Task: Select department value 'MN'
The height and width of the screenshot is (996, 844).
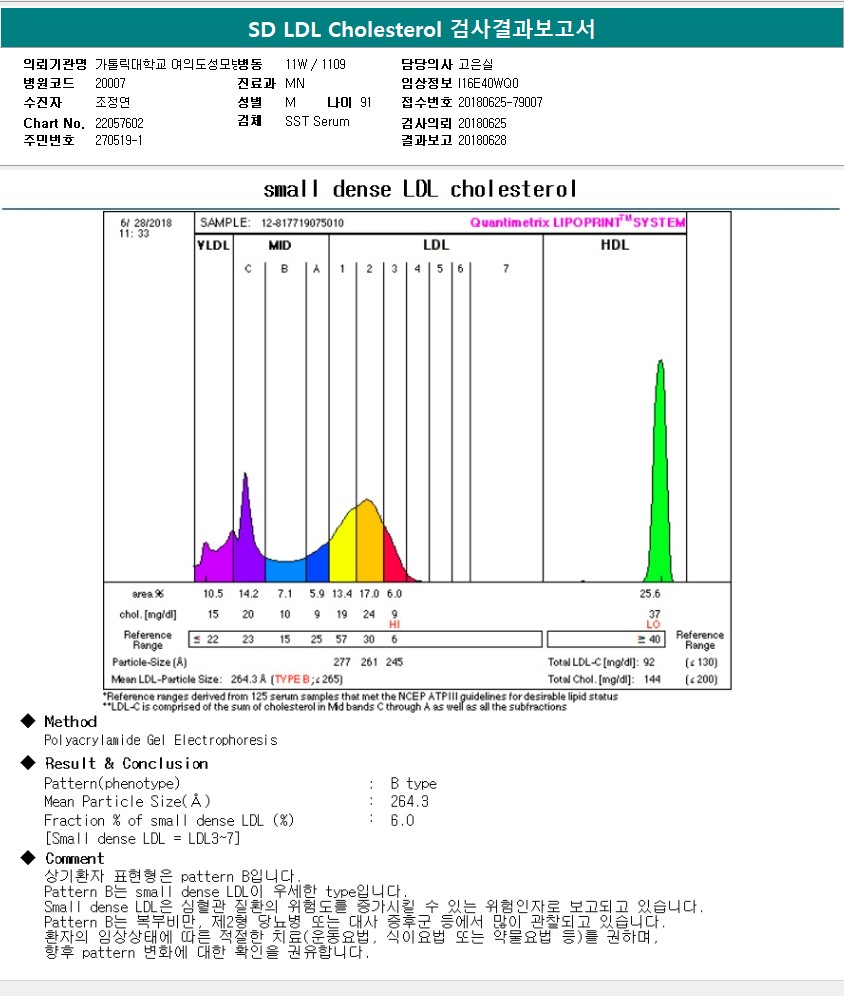Action: point(295,83)
